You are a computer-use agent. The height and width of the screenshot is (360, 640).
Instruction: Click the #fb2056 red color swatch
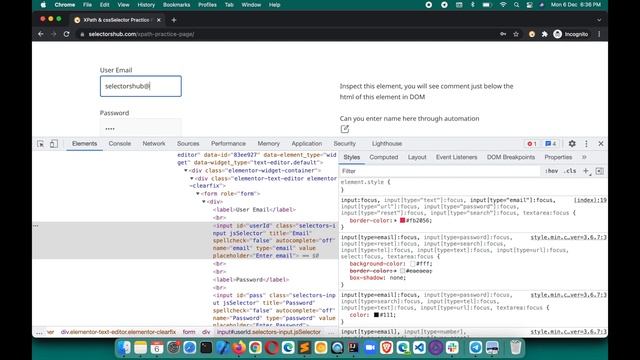click(402, 220)
